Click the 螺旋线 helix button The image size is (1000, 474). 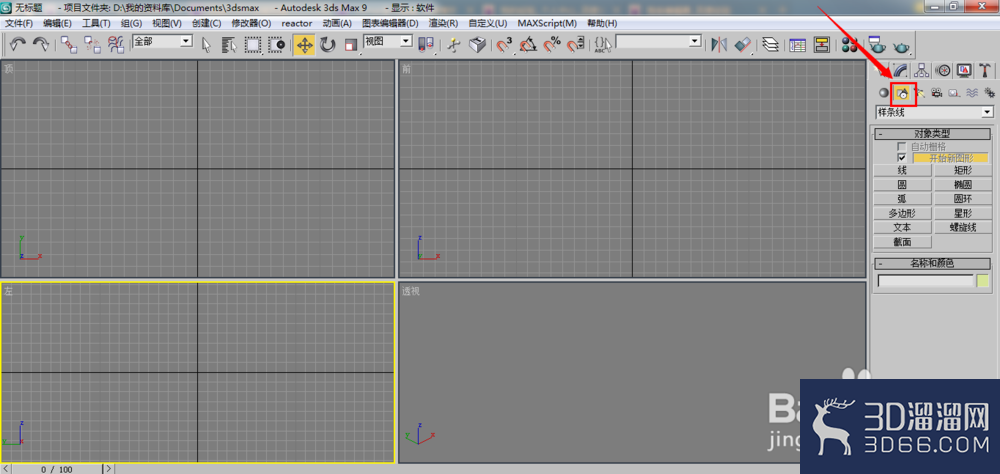click(x=962, y=227)
